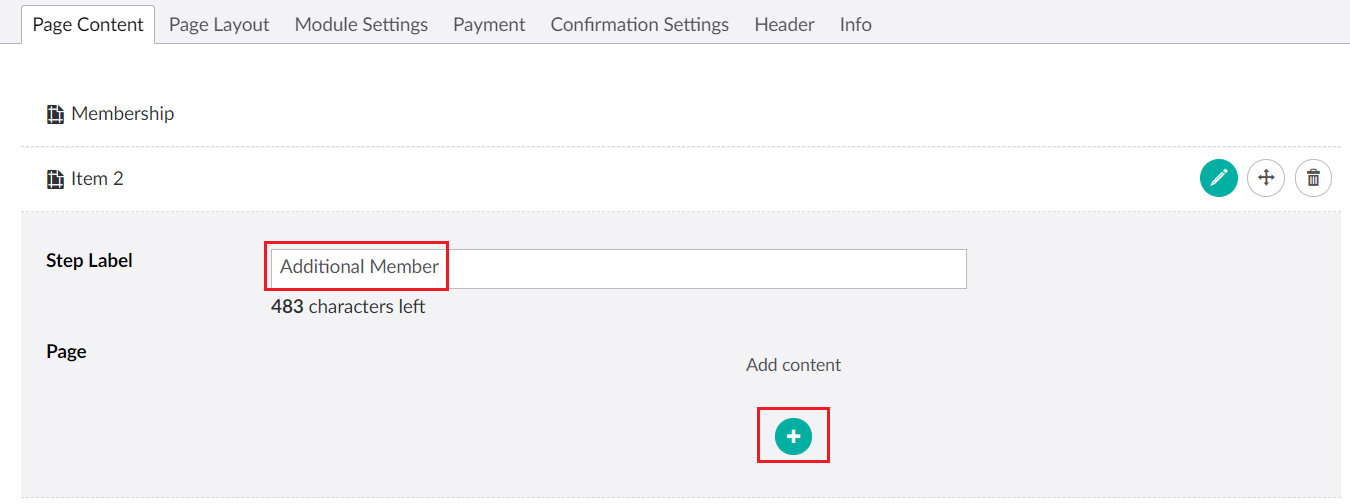Click the grid icon beside Membership
Viewport: 1350px width, 504px height.
coord(55,114)
